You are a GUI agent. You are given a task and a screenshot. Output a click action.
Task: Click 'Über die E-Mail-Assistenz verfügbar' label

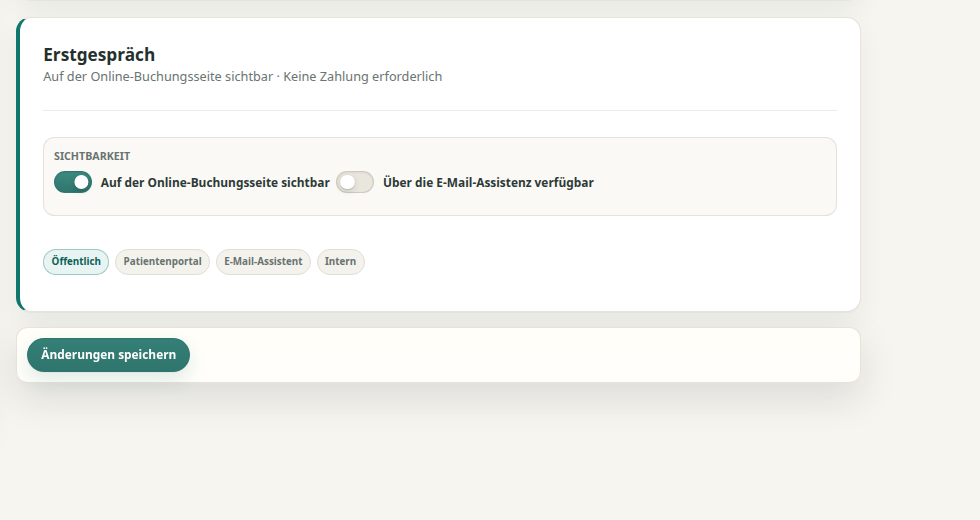point(488,182)
